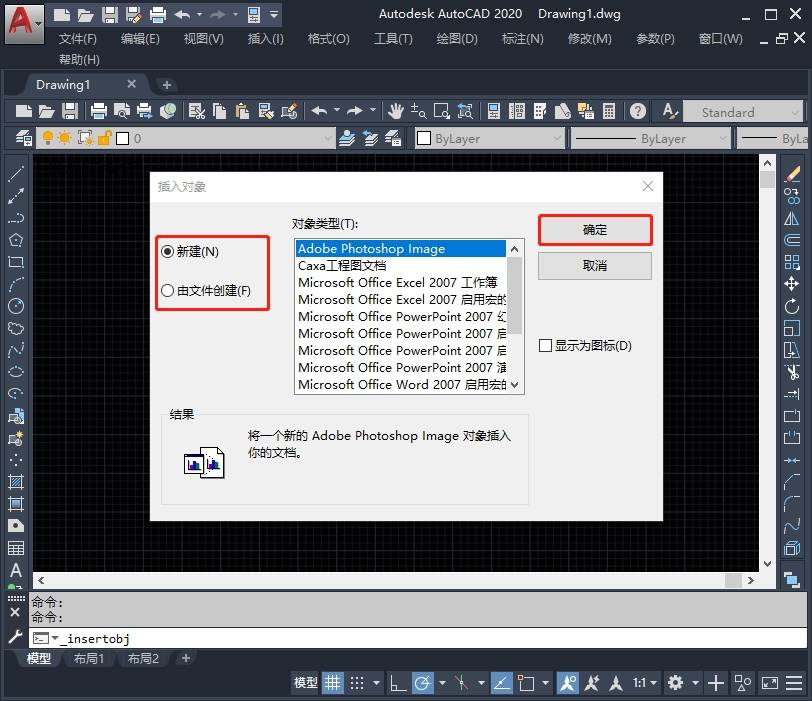Open the undo history dropdown arrow in standard toolbar
This screenshot has width=812, height=701.
pos(337,110)
